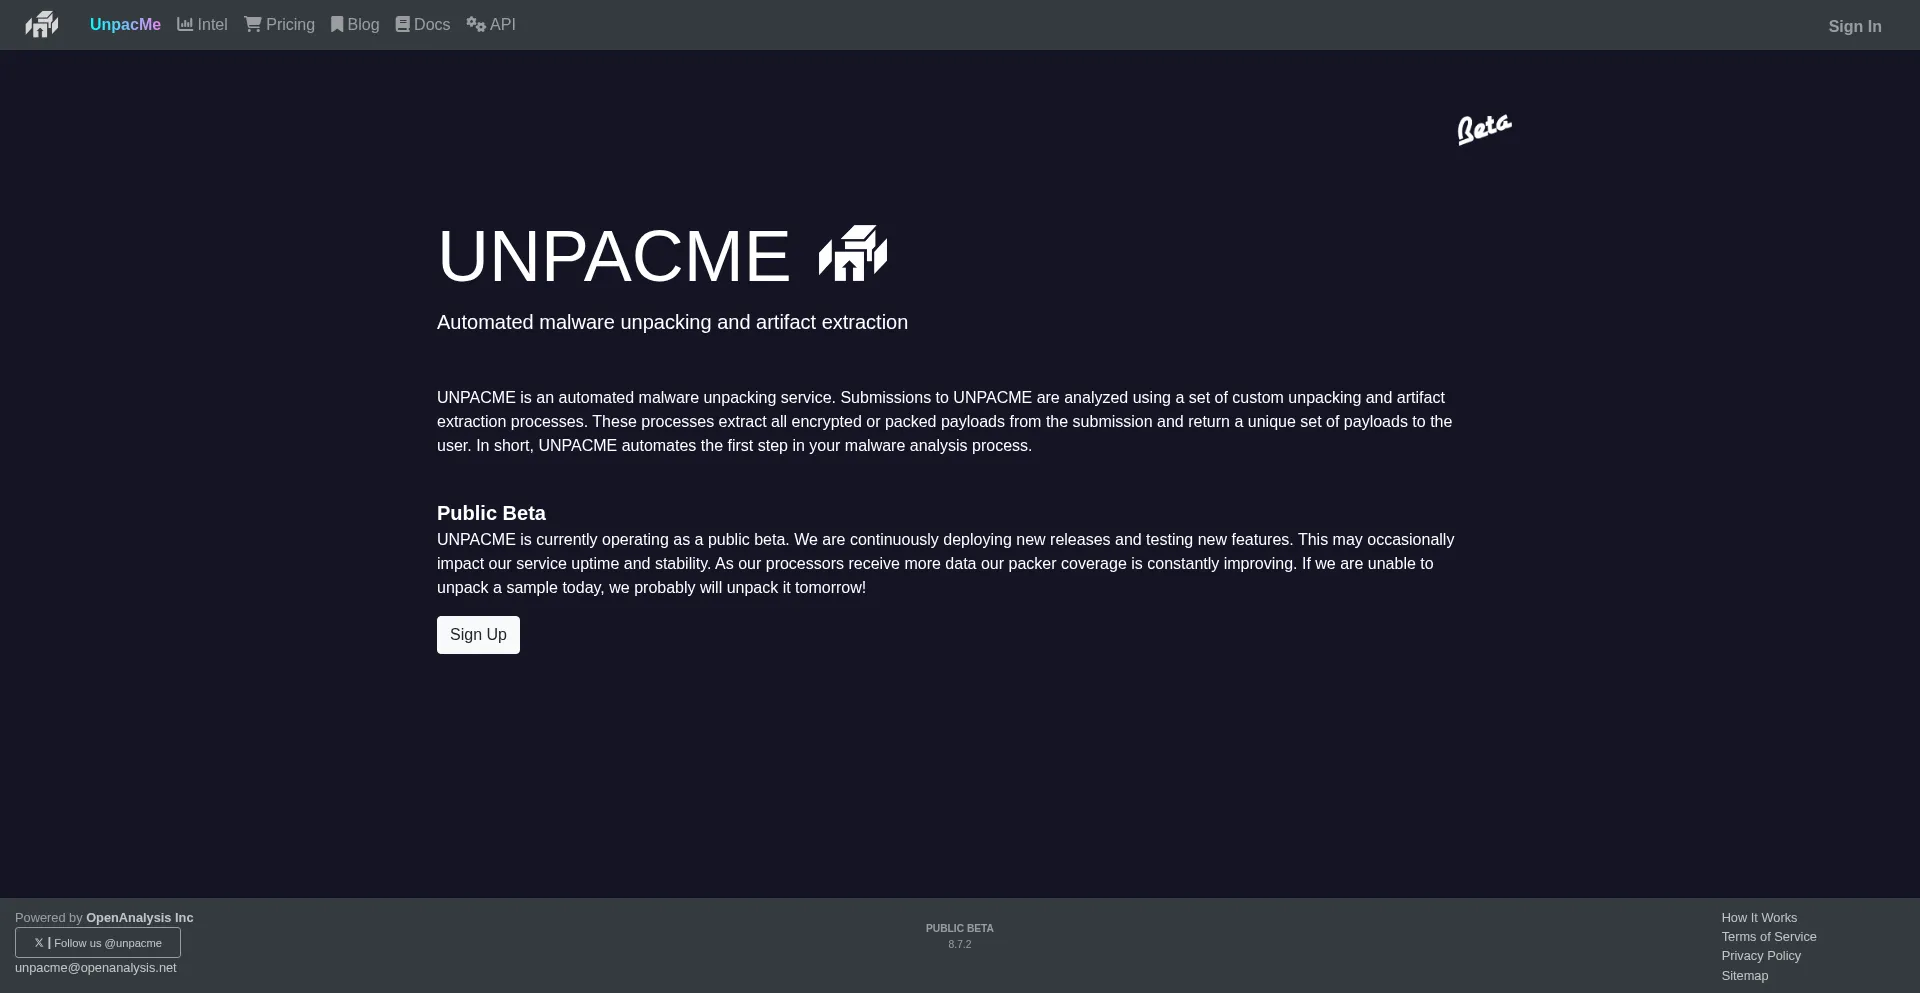
Task: Click the API gears icon
Action: pos(476,24)
